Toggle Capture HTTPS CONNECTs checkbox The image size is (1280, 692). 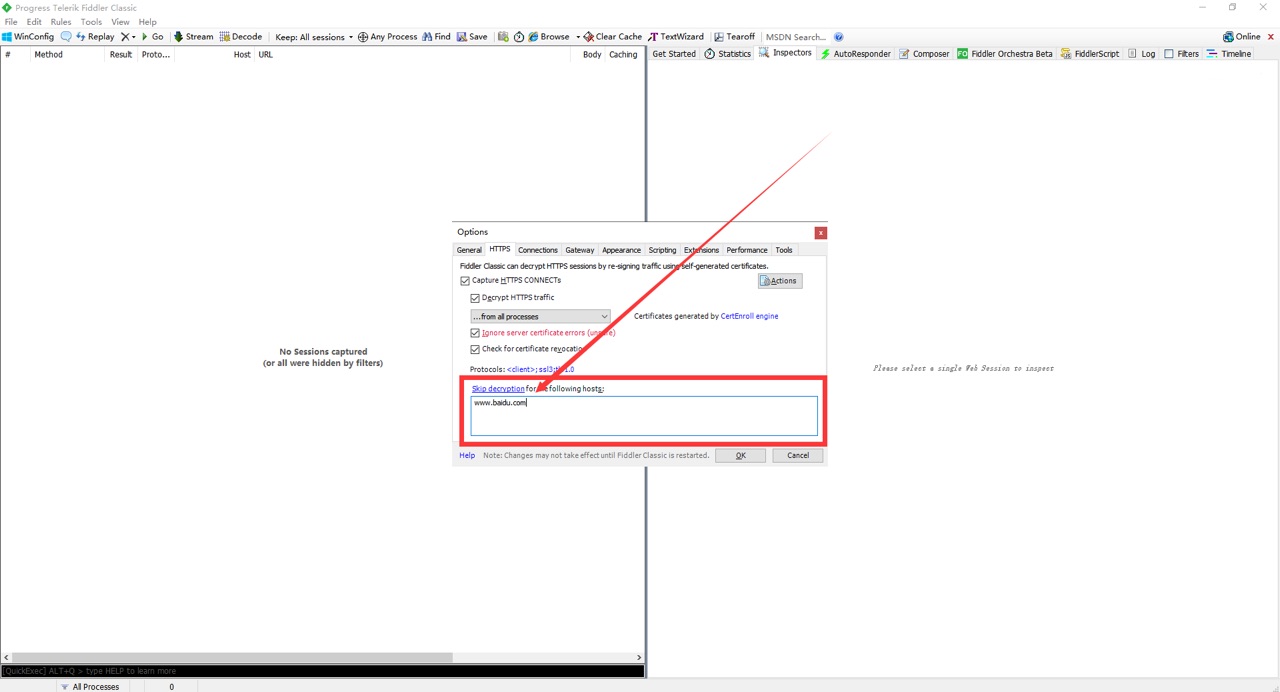(465, 281)
